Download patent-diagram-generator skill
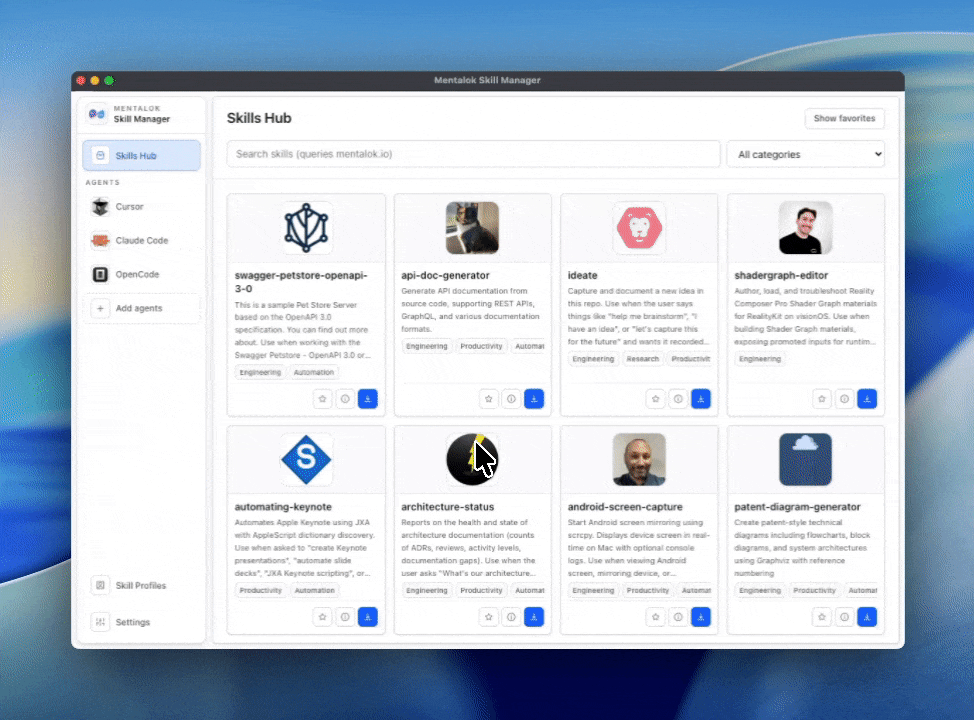This screenshot has height=720, width=974. [867, 617]
